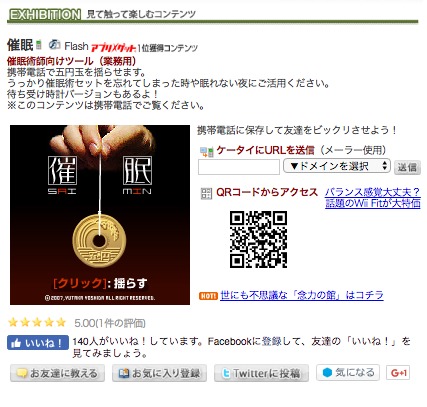This screenshot has height=407, width=427.
Task: Click the Google +1 button
Action: point(398,373)
